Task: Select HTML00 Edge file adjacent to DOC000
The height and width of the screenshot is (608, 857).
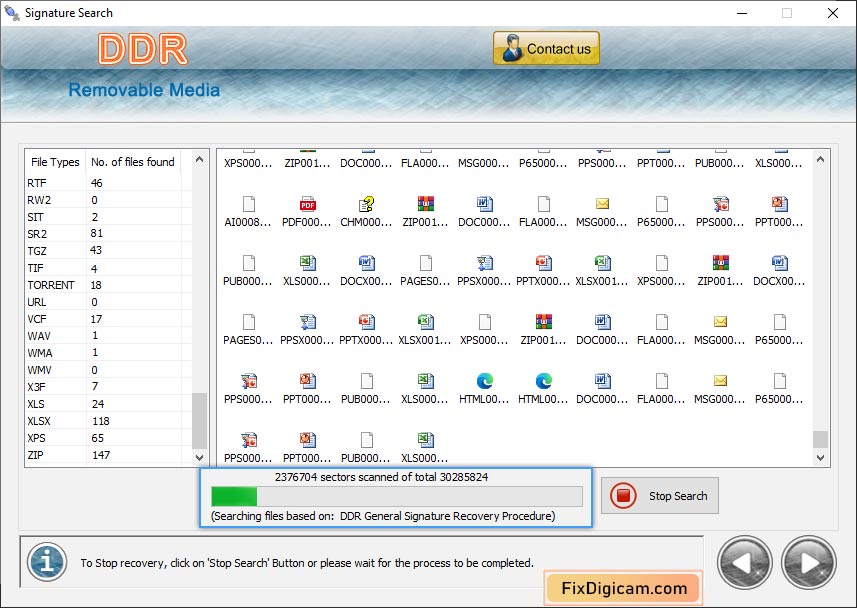Action: tap(543, 381)
